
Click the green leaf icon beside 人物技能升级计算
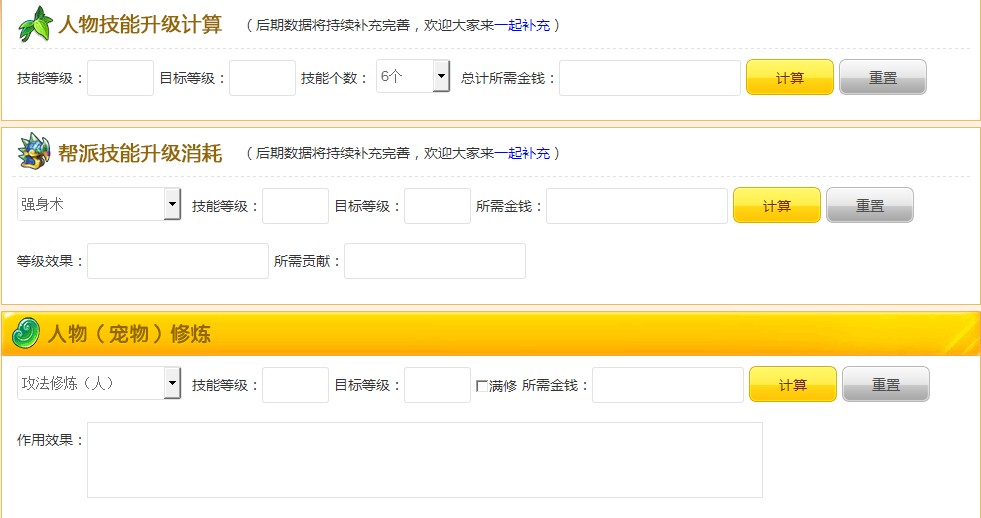(x=35, y=24)
